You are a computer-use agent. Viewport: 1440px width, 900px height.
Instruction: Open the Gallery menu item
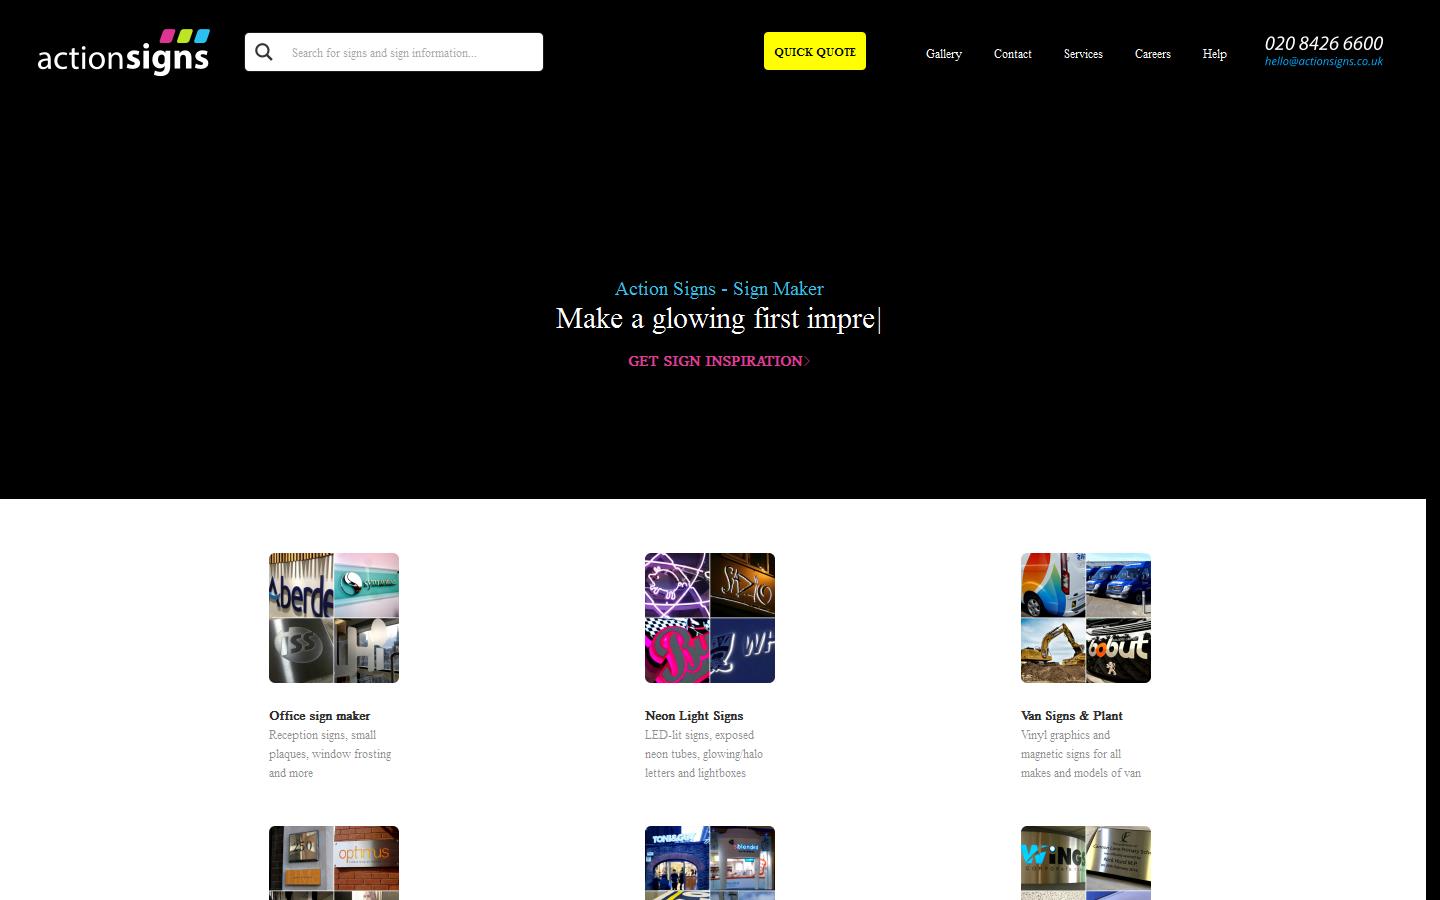(943, 54)
